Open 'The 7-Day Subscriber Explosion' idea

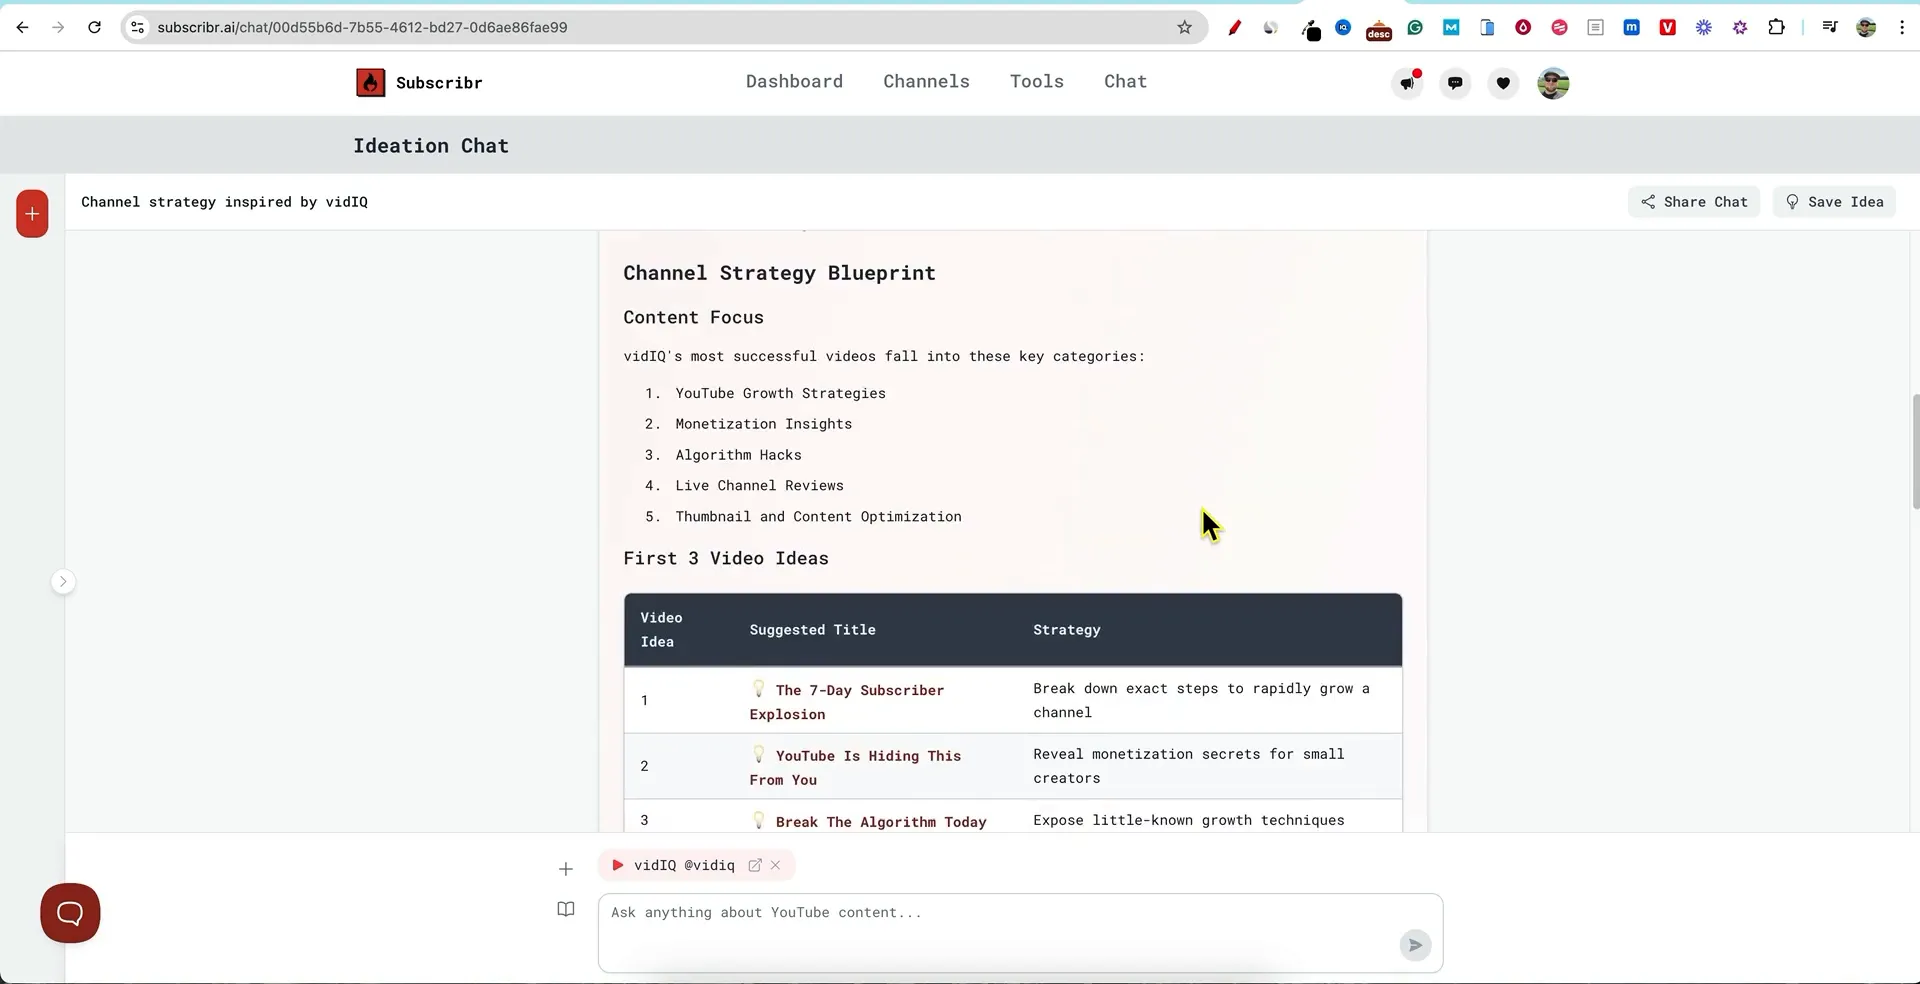(847, 702)
